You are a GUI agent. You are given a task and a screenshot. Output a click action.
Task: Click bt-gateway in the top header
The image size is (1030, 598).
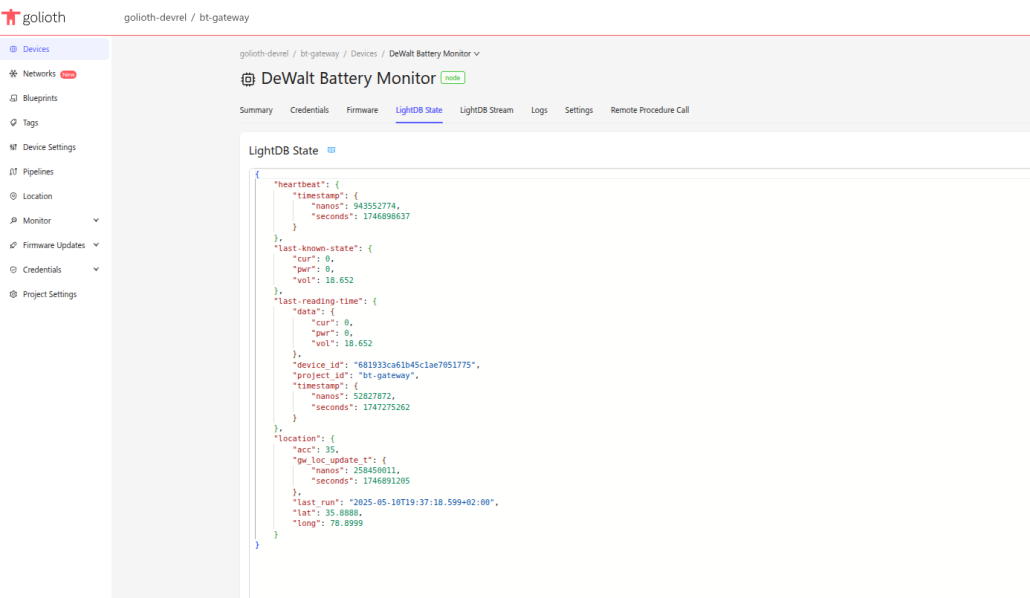point(224,18)
